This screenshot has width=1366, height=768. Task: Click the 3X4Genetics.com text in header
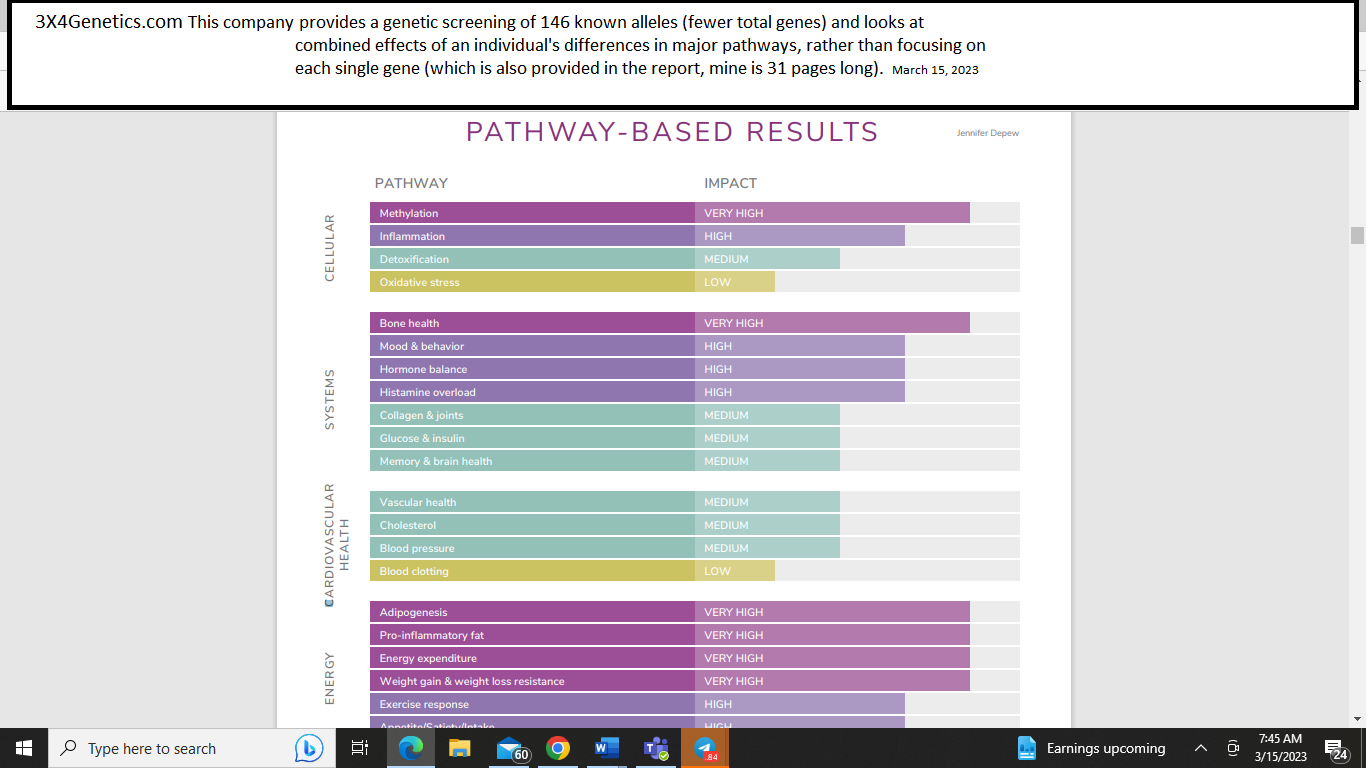pos(109,22)
